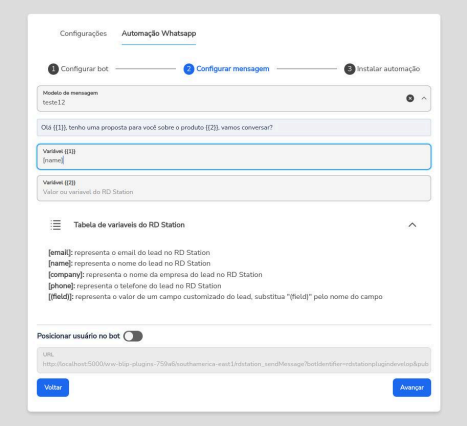Click the step 3 circle icon
Viewport: 467px width, 426px height.
[x=349, y=69]
